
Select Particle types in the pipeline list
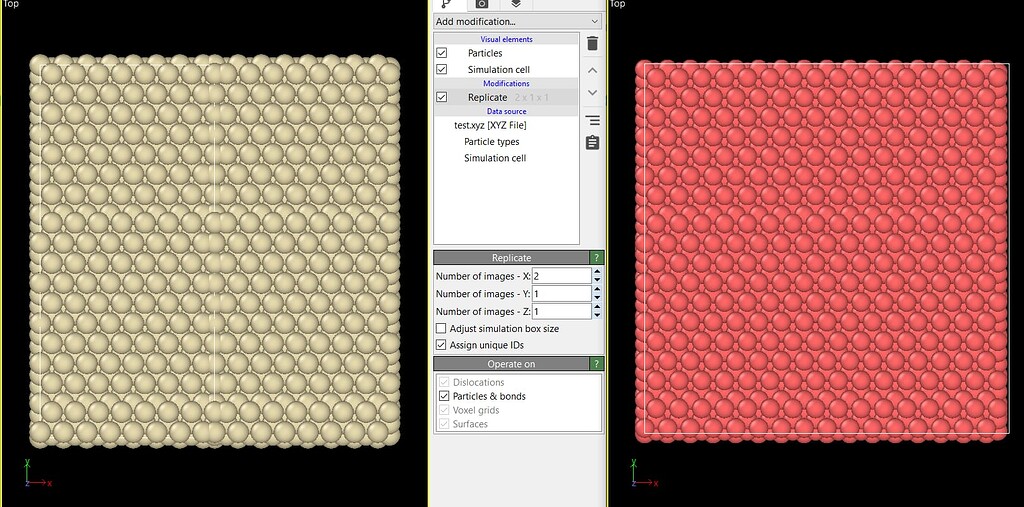[x=491, y=142]
